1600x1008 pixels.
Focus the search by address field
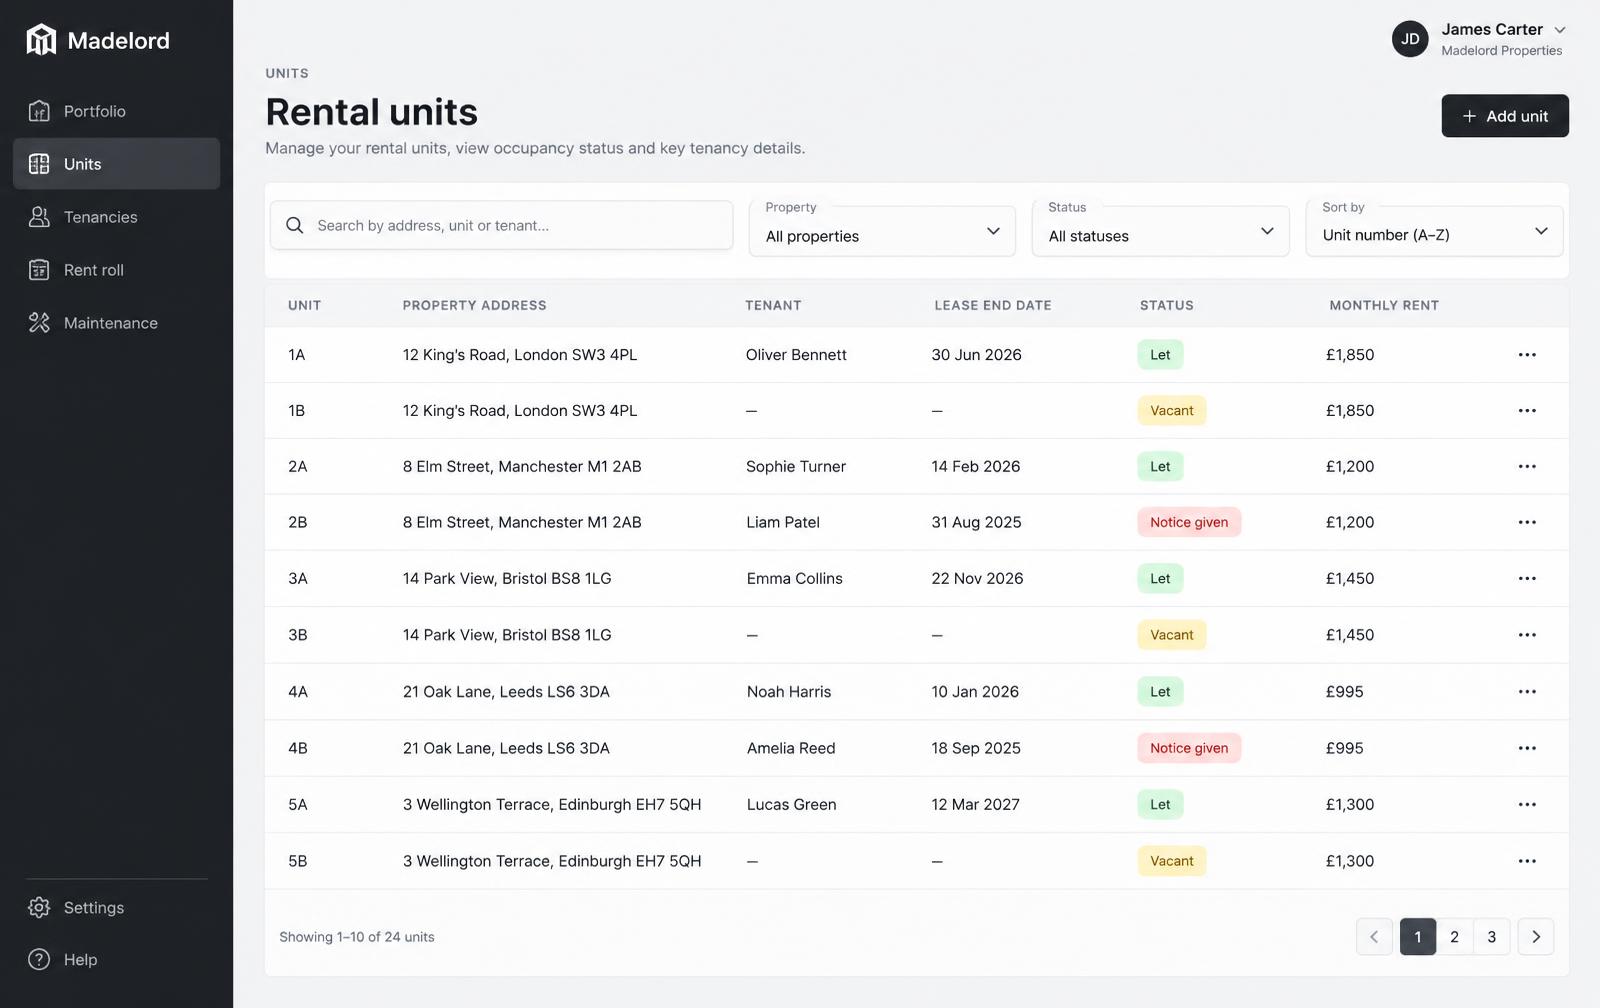click(501, 225)
